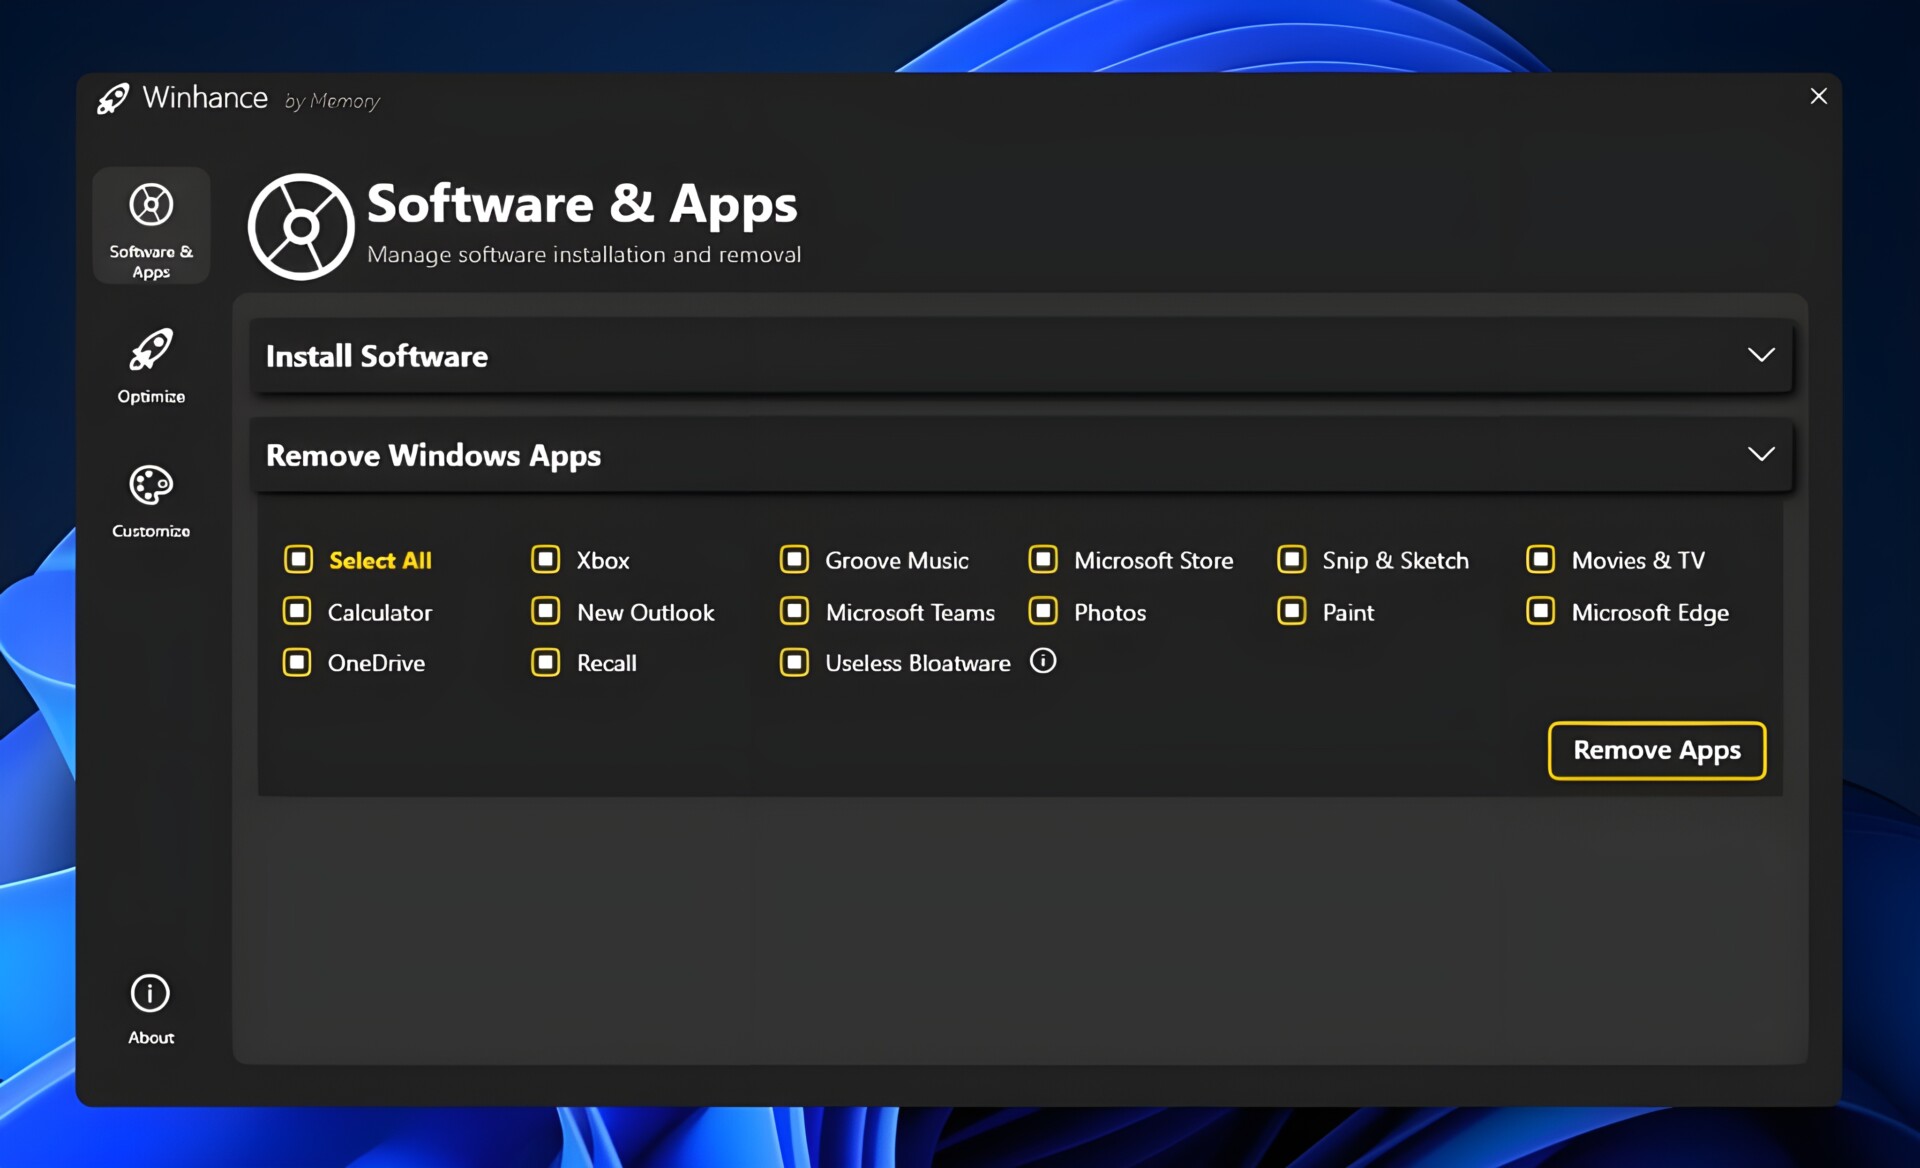Open the Customize palette section
The height and width of the screenshot is (1168, 1920).
tap(151, 501)
